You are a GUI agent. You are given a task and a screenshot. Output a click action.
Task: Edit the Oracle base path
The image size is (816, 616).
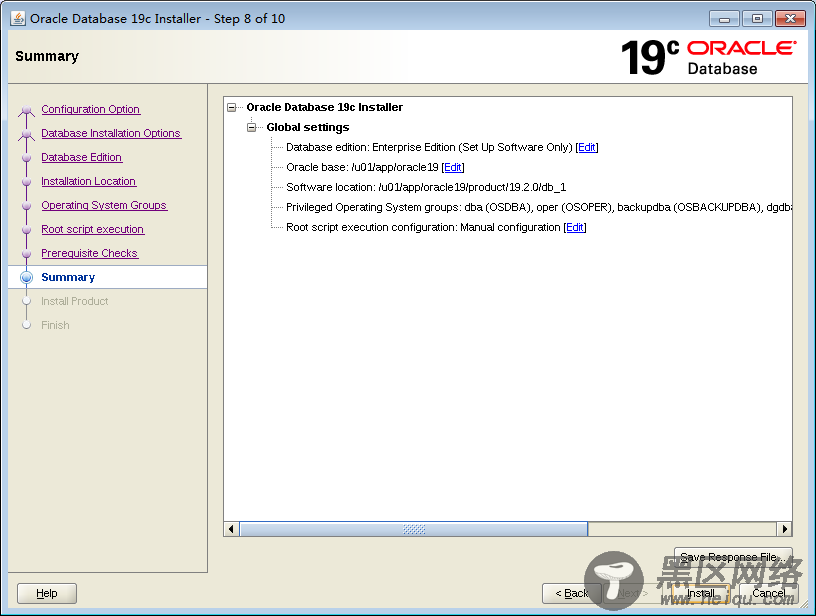click(x=453, y=167)
